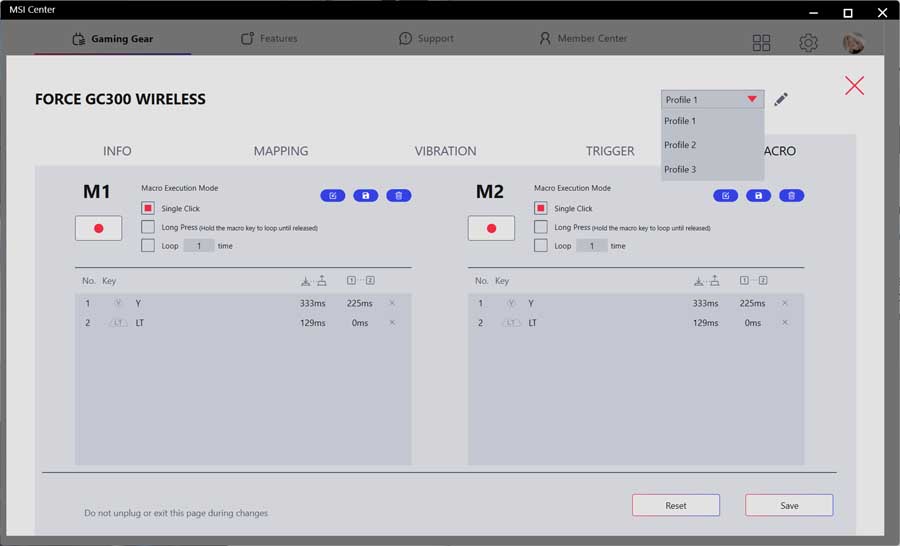Remove row 1 Y key from M1 list
Screen dimensions: 900x546
392,303
